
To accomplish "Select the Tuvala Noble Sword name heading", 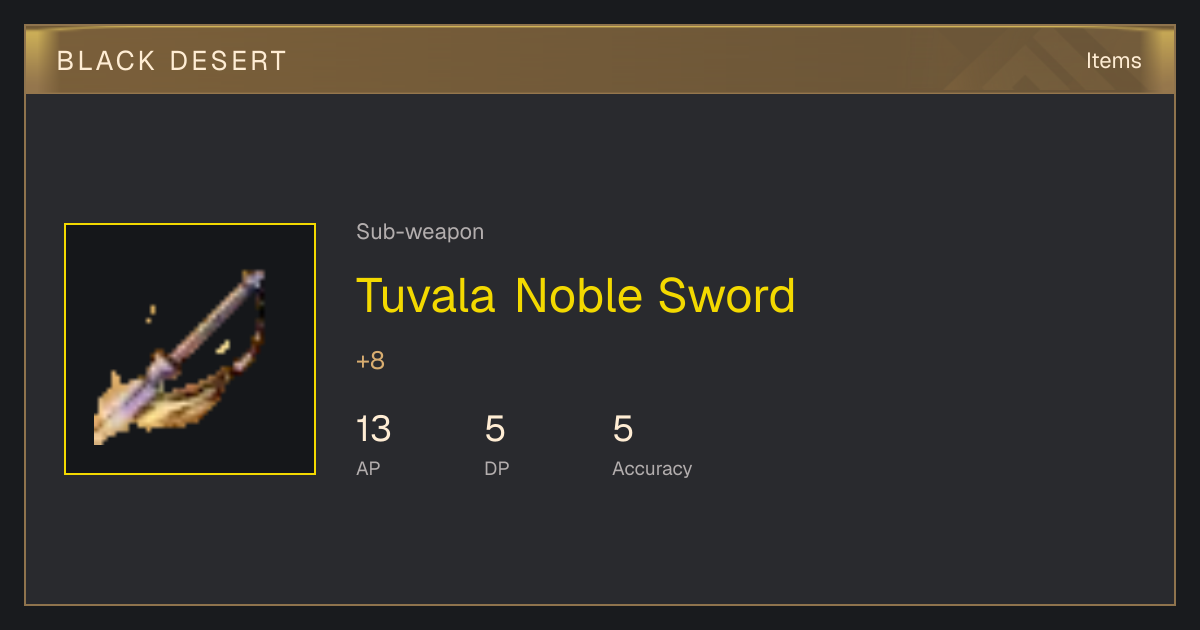I will [x=576, y=295].
